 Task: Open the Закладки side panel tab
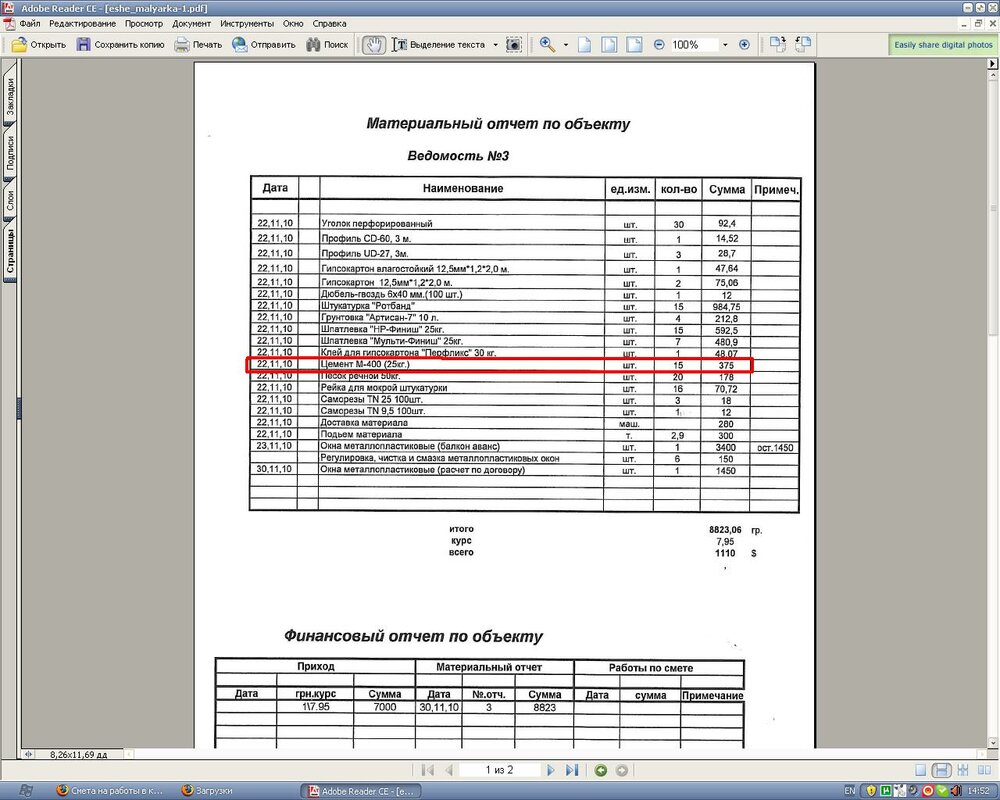coord(10,96)
